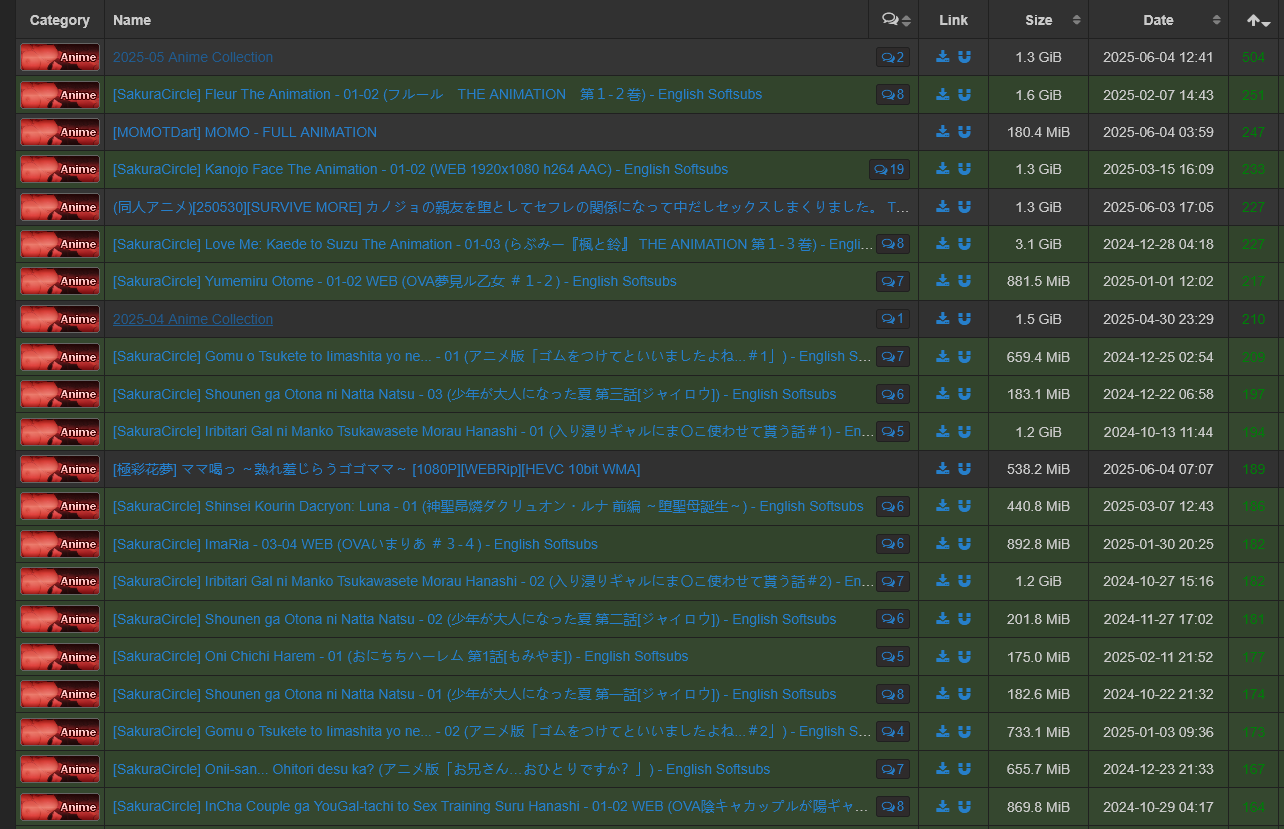
Task: View the 2 comments on 2025-05 Anime Collection
Action: (893, 57)
